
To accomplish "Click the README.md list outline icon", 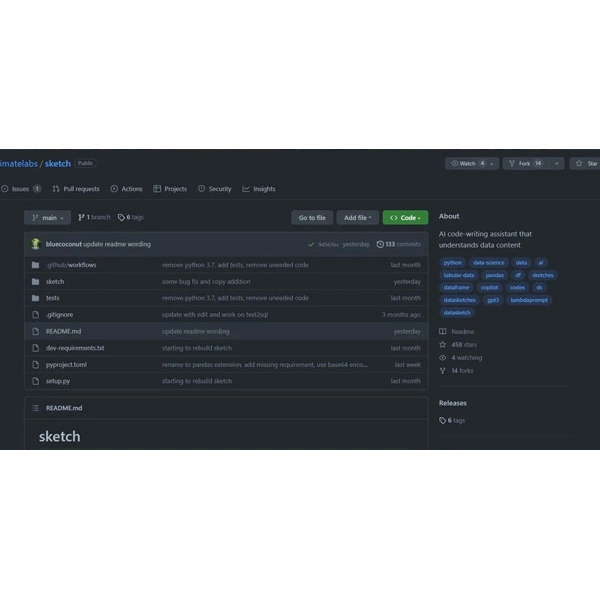I will (x=36, y=408).
